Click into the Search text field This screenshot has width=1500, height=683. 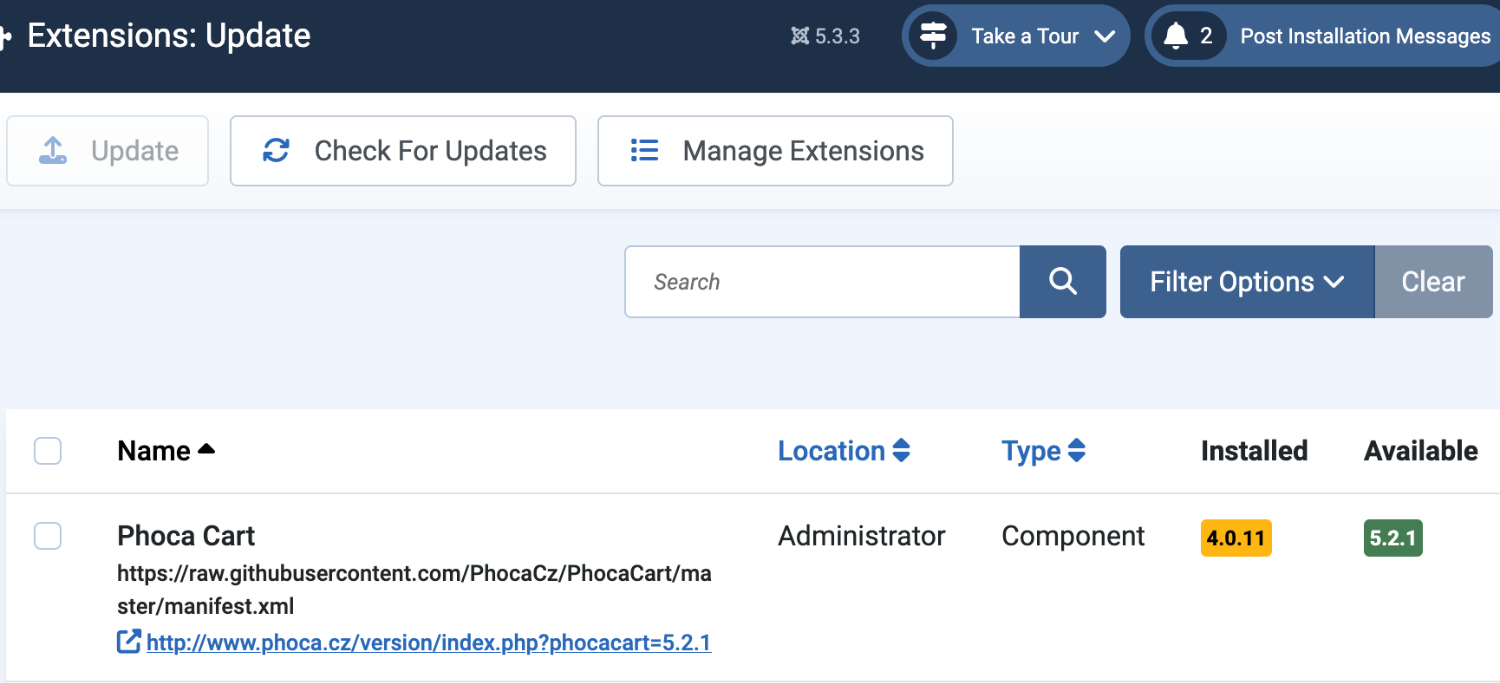[x=822, y=282]
